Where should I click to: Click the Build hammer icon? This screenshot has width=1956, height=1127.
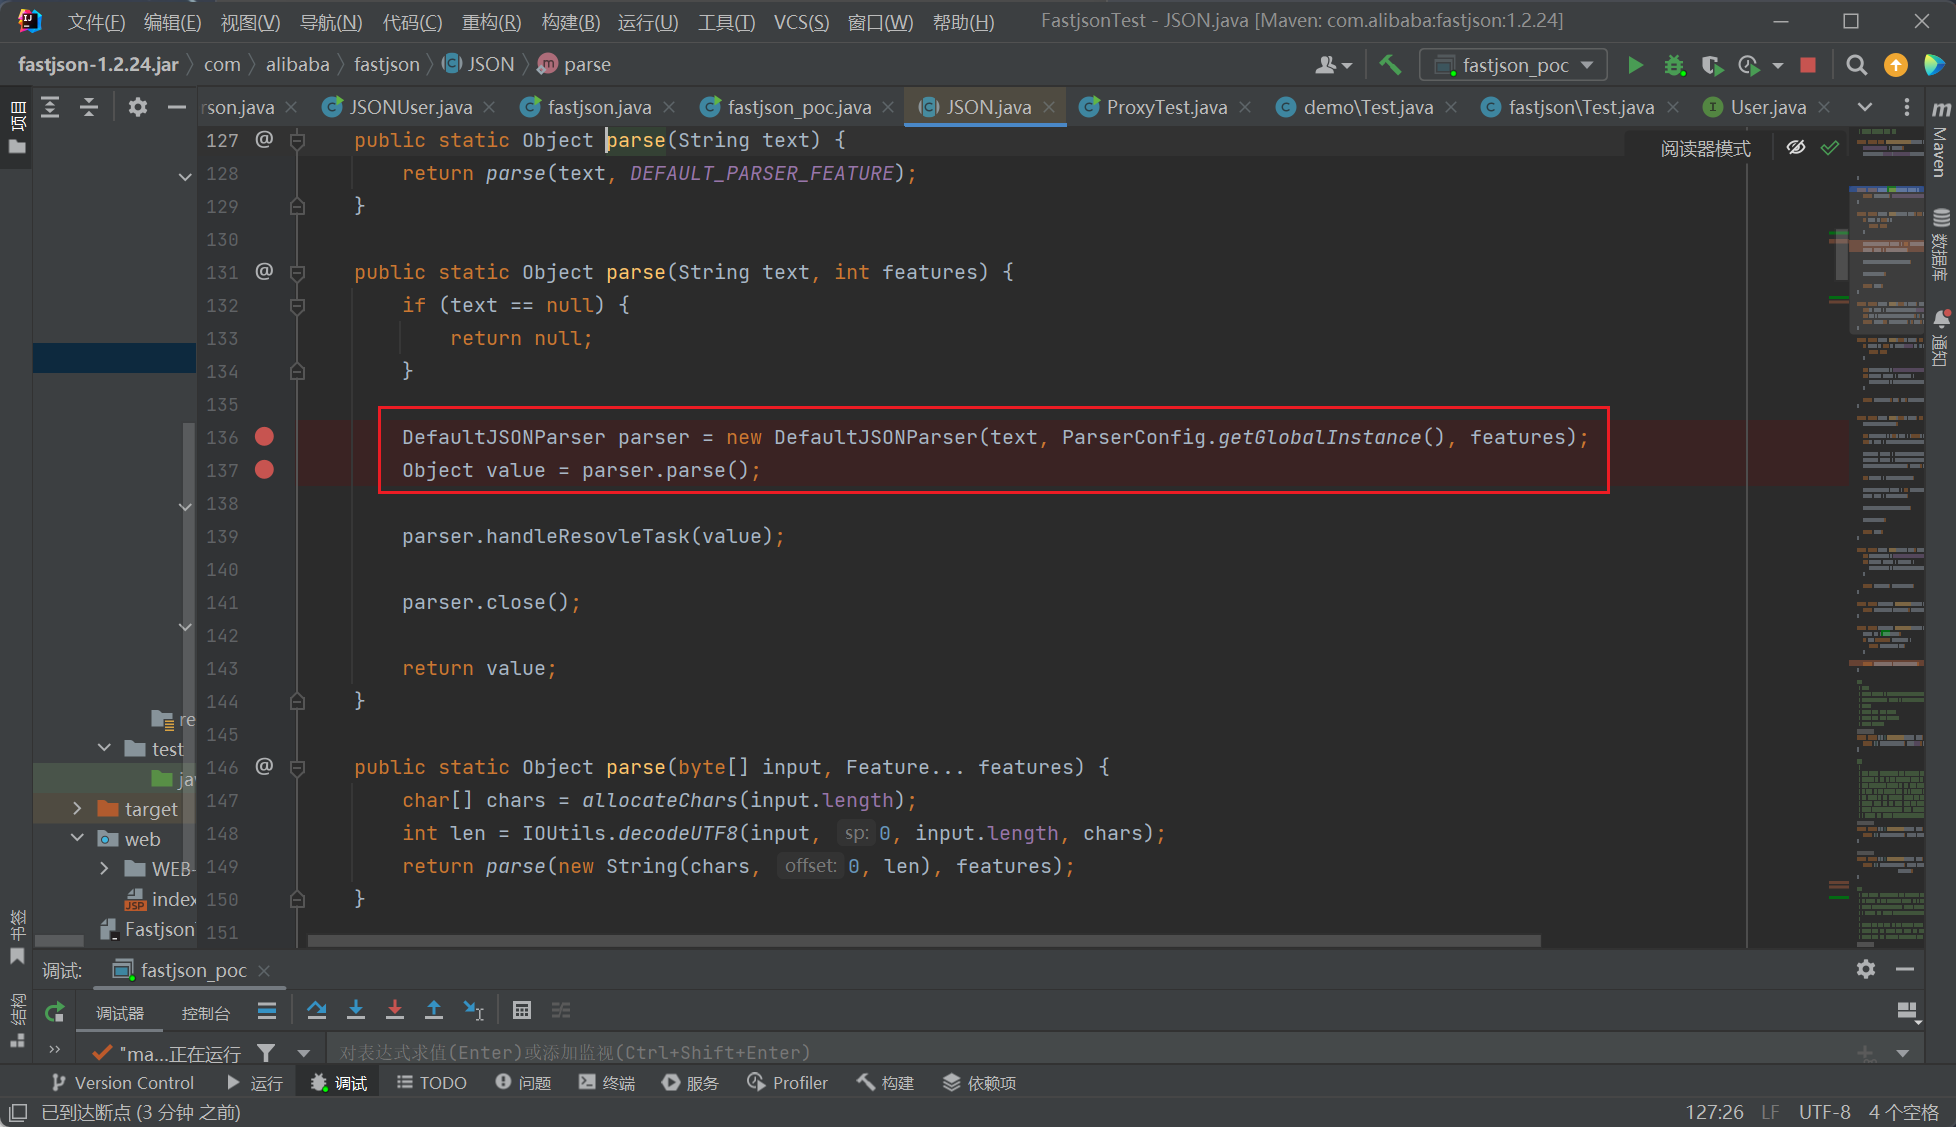tap(1390, 65)
